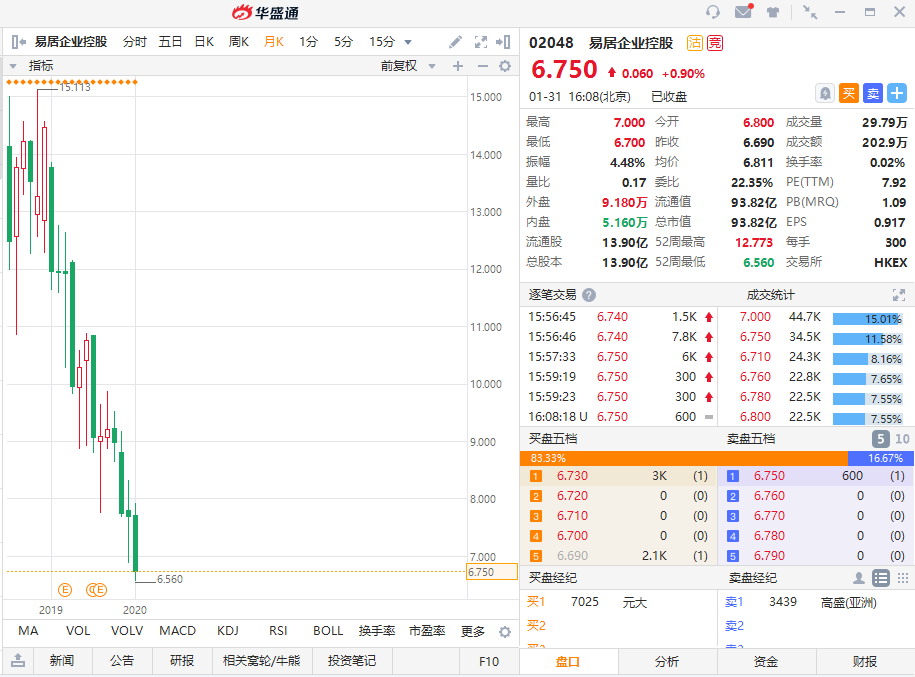
Task: Open customer service headset icon
Action: [x=713, y=12]
